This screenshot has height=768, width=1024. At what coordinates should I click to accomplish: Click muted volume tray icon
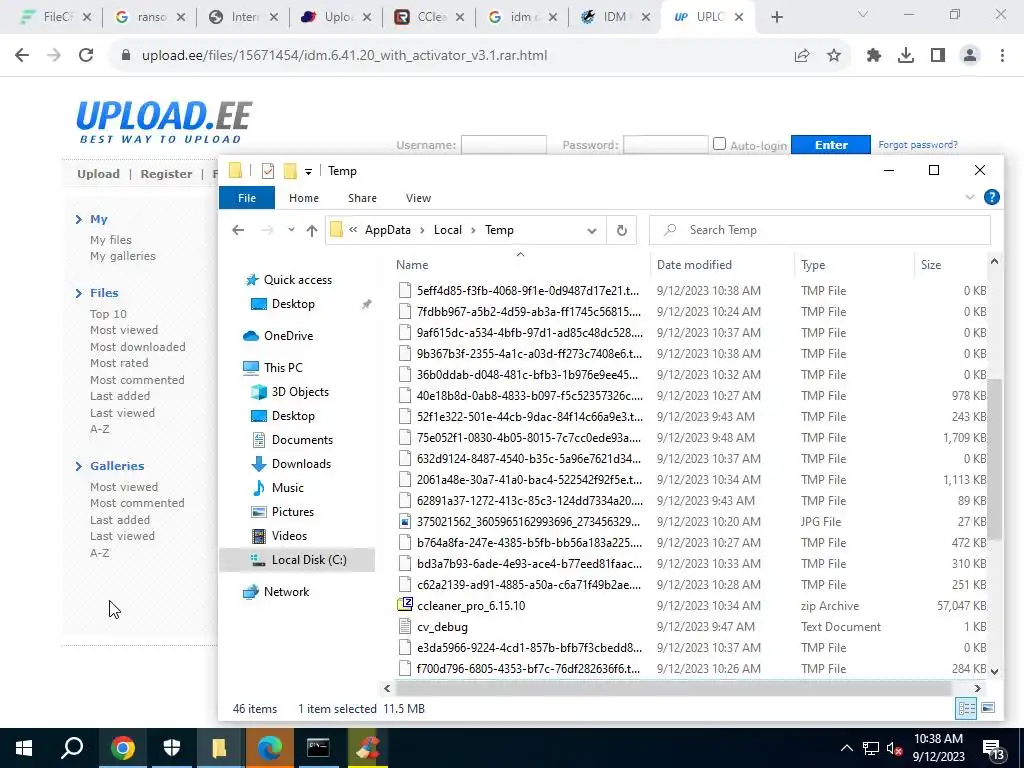894,748
